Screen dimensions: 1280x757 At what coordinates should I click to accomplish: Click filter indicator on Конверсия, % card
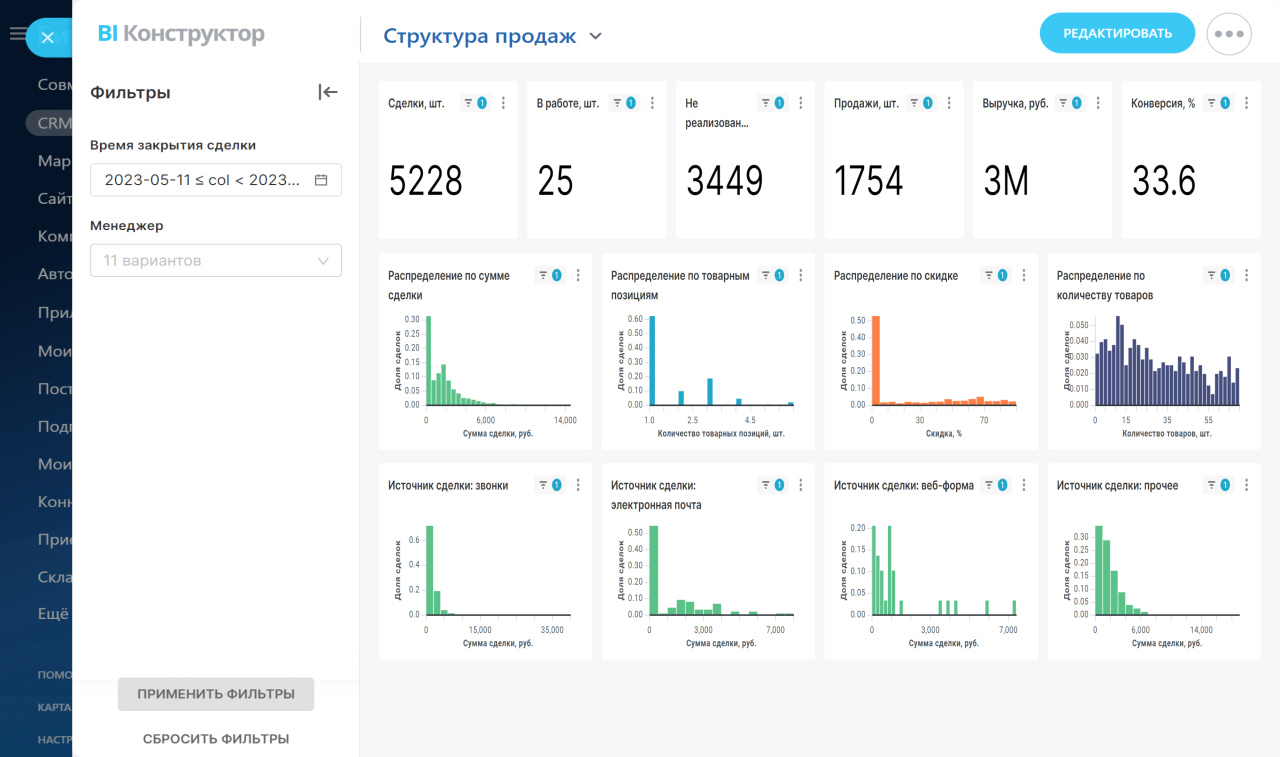1218,103
